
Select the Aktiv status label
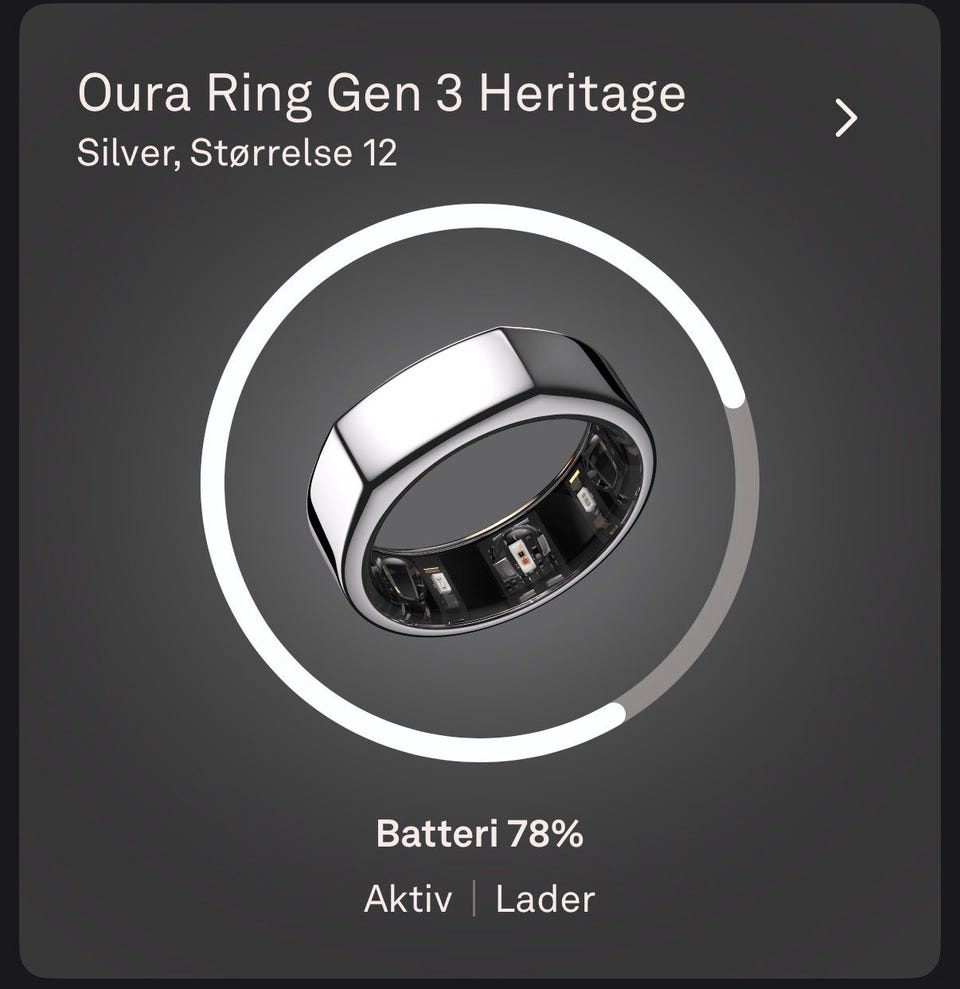click(x=408, y=899)
